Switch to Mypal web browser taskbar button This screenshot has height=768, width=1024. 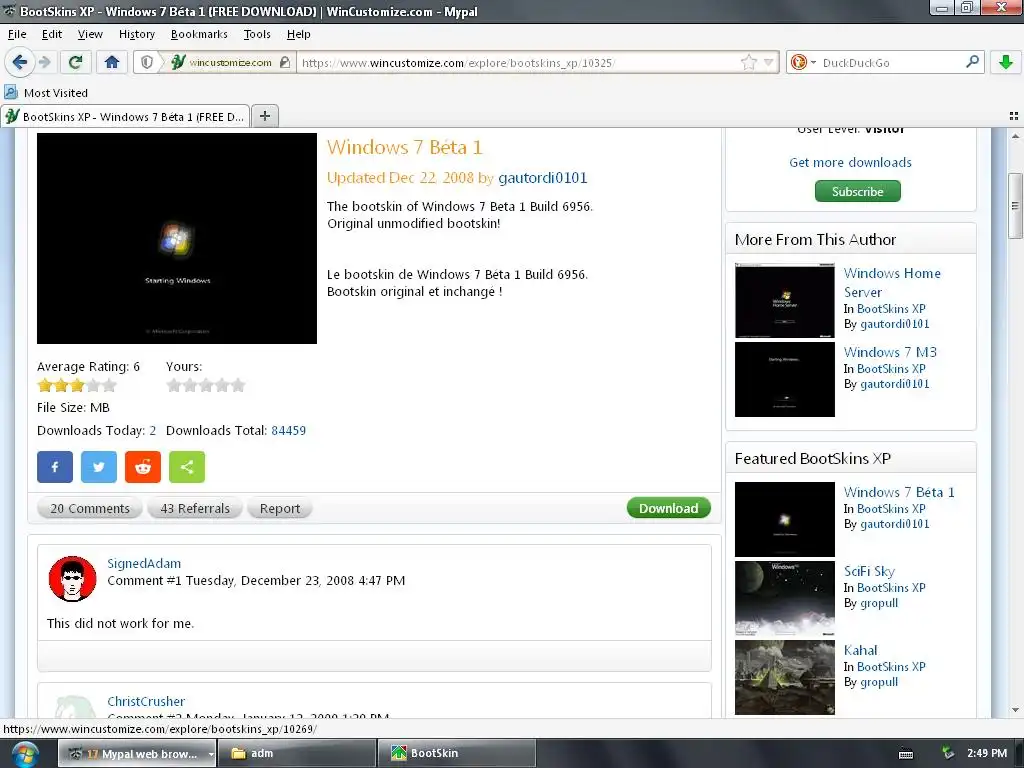[136, 753]
